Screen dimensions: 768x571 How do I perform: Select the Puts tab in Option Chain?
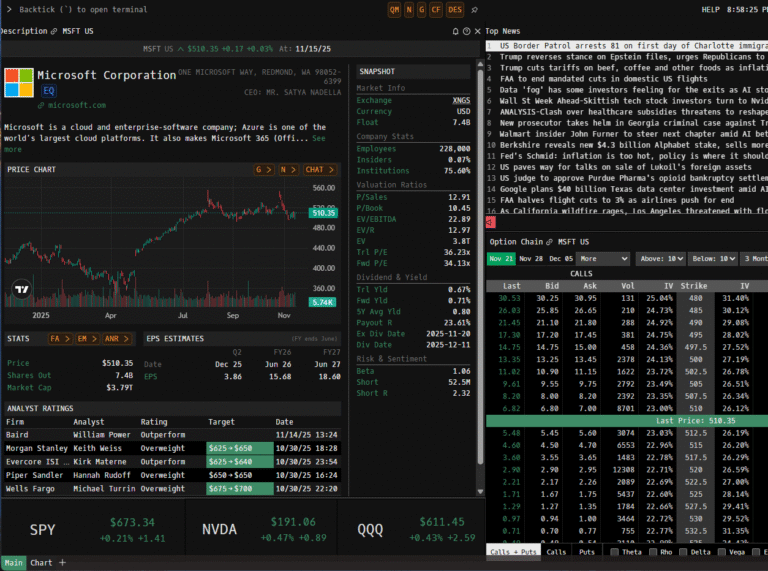[x=587, y=551]
